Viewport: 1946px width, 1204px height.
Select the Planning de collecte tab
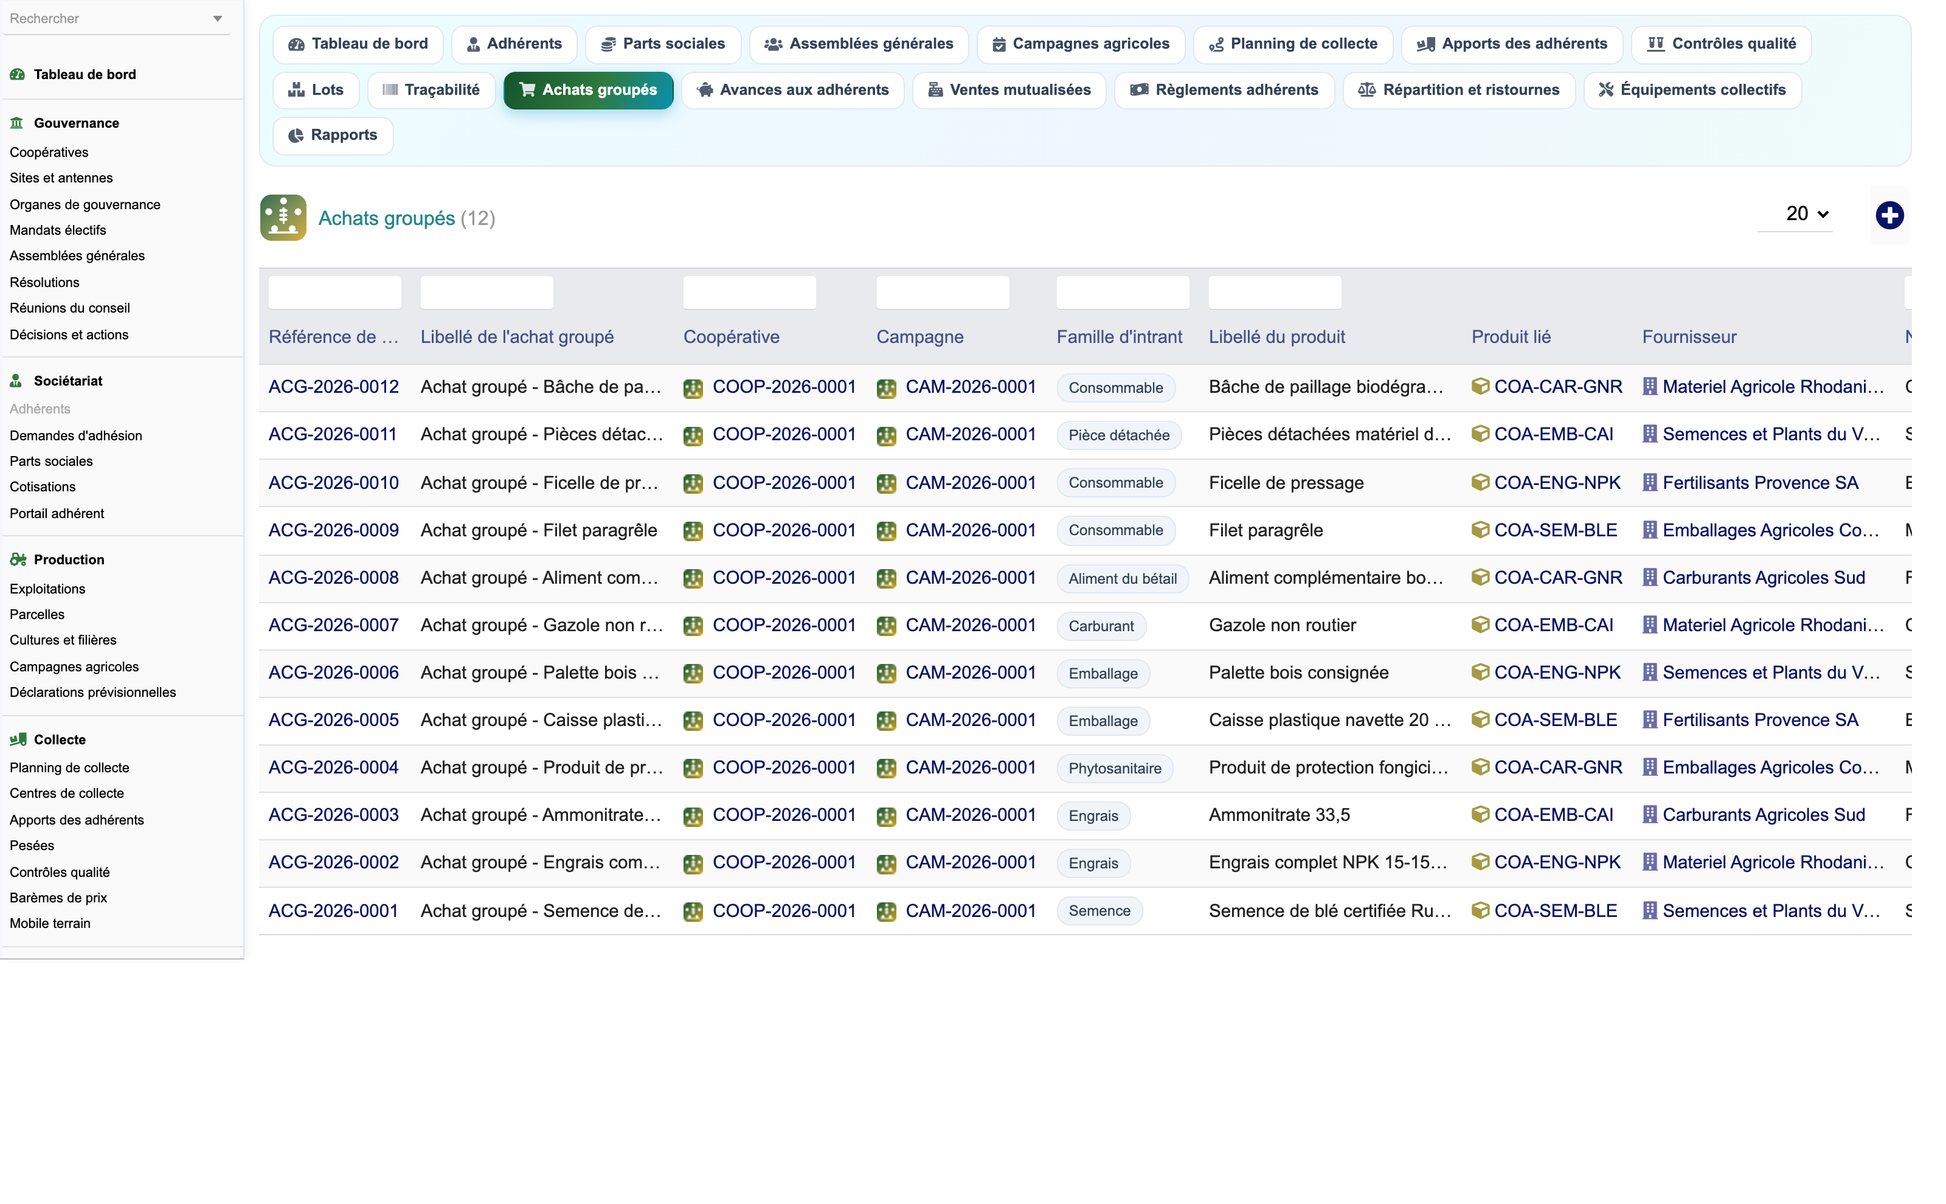click(x=1293, y=44)
